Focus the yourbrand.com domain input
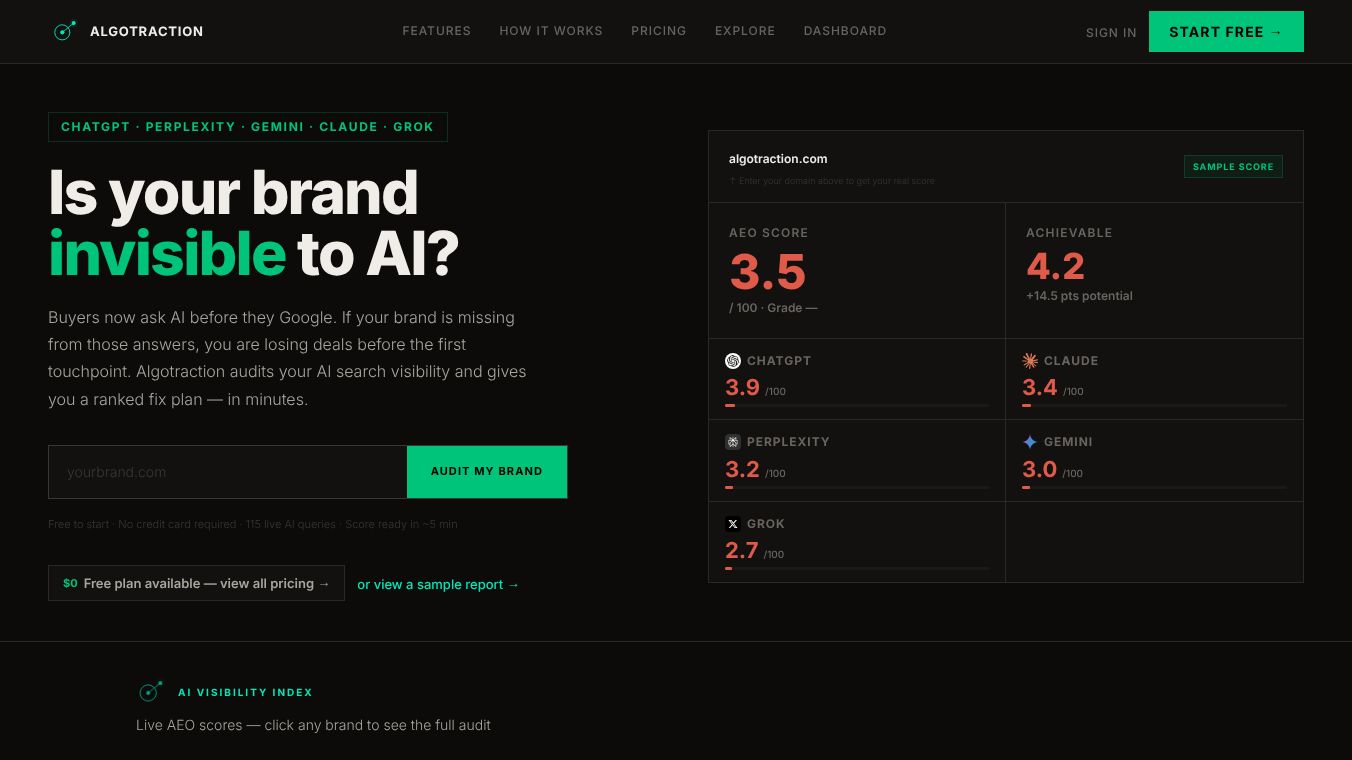The width and height of the screenshot is (1352, 760). (228, 472)
